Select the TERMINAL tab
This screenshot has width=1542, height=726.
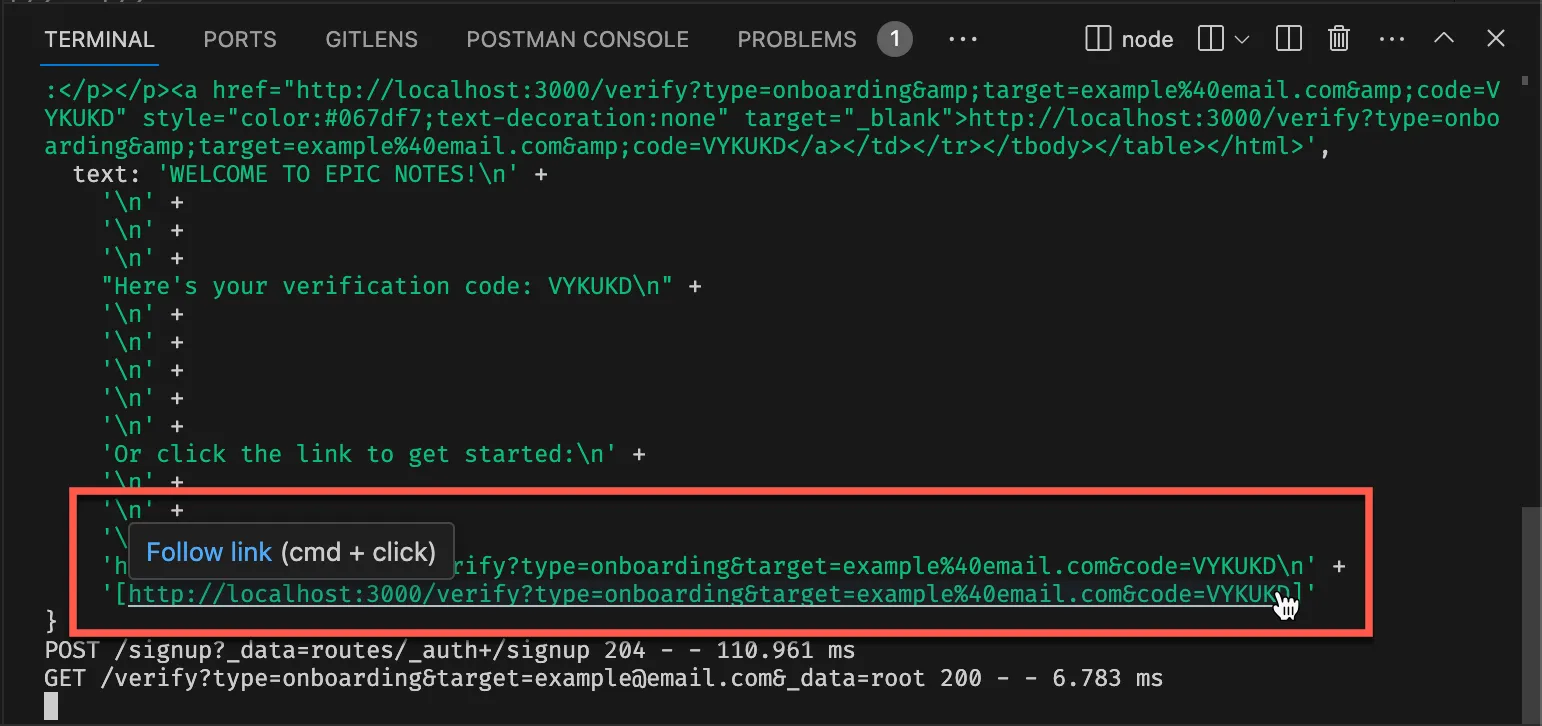(100, 39)
